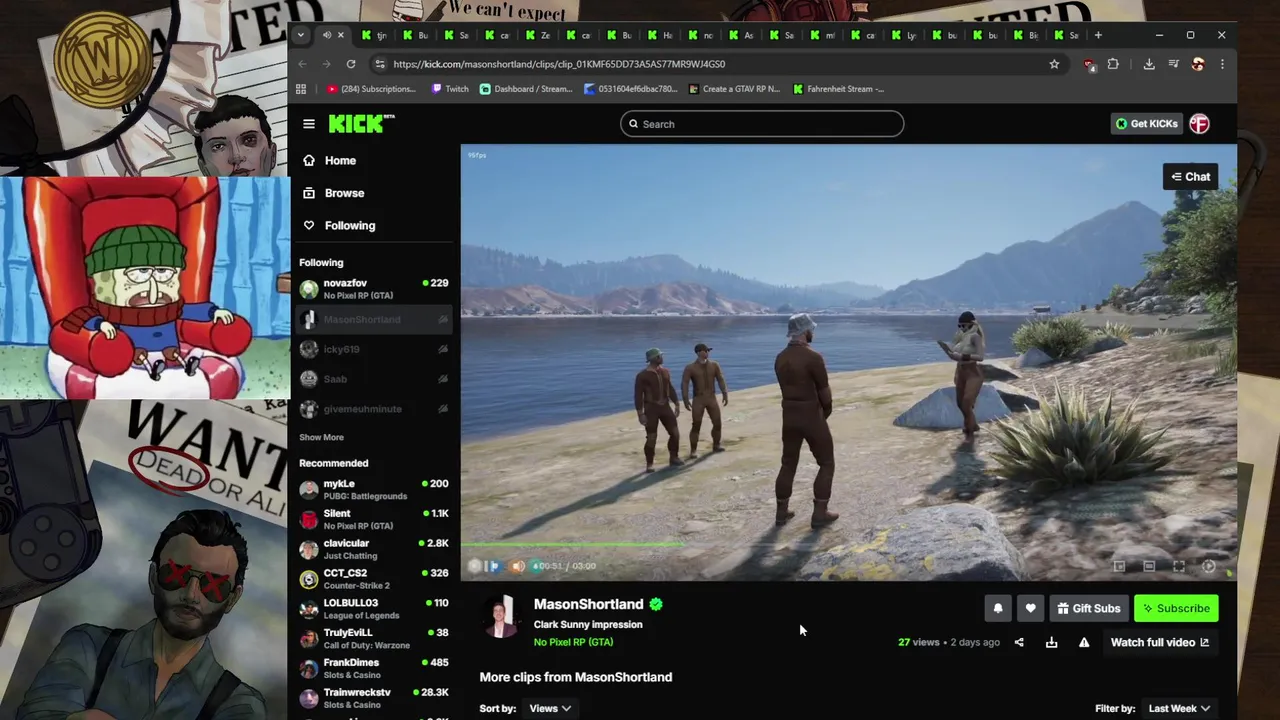This screenshot has width=1280, height=720.
Task: Open the Filter by Last Week dropdown
Action: (1179, 708)
